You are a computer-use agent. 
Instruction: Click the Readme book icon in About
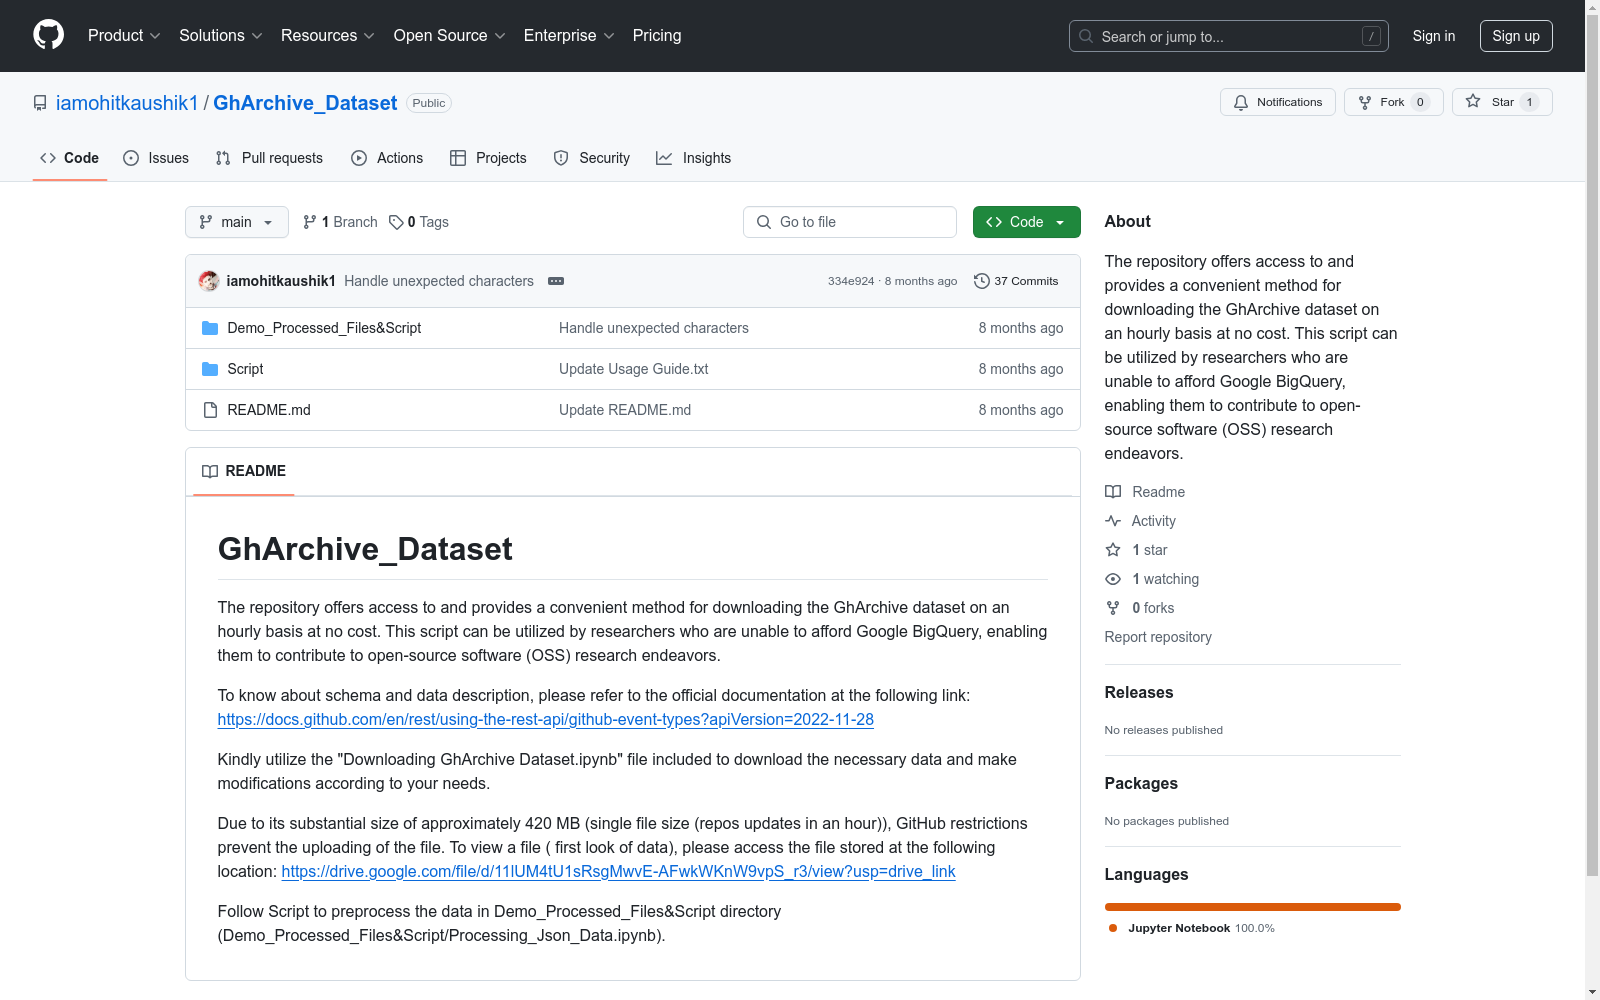pyautogui.click(x=1113, y=492)
